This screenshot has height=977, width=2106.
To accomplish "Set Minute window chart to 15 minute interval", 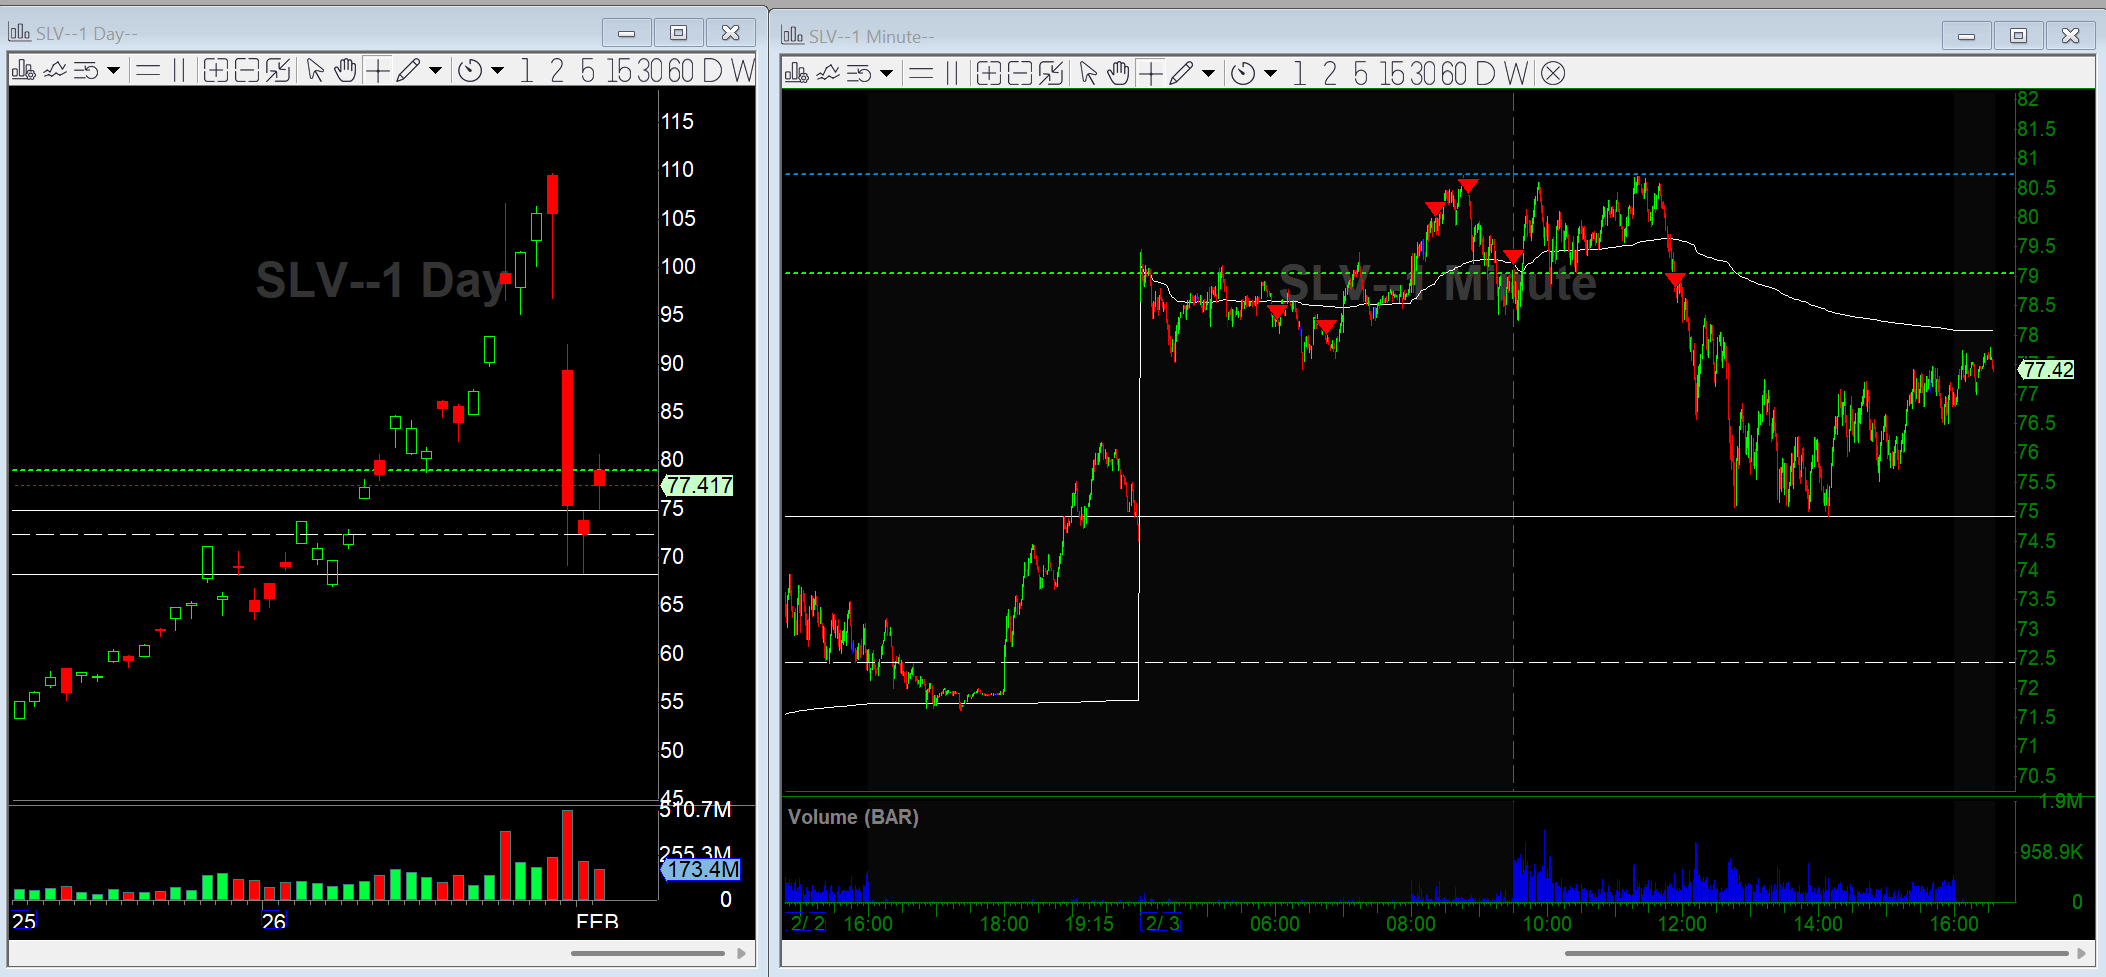I will pos(1393,74).
